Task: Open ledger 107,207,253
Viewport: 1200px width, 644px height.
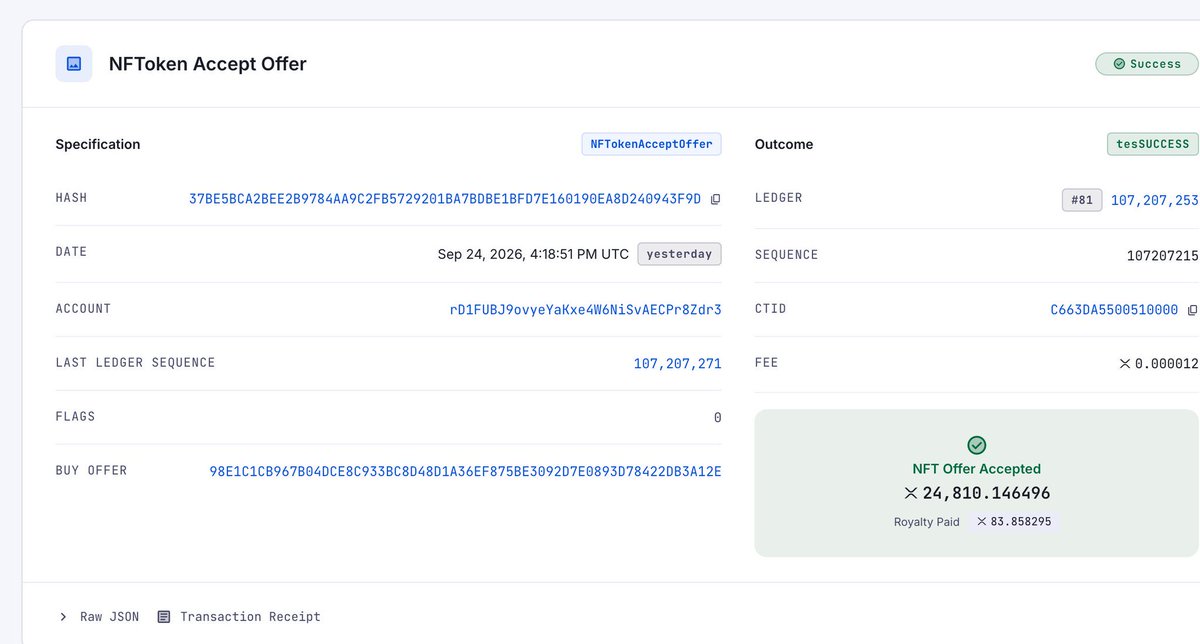Action: [x=1154, y=200]
